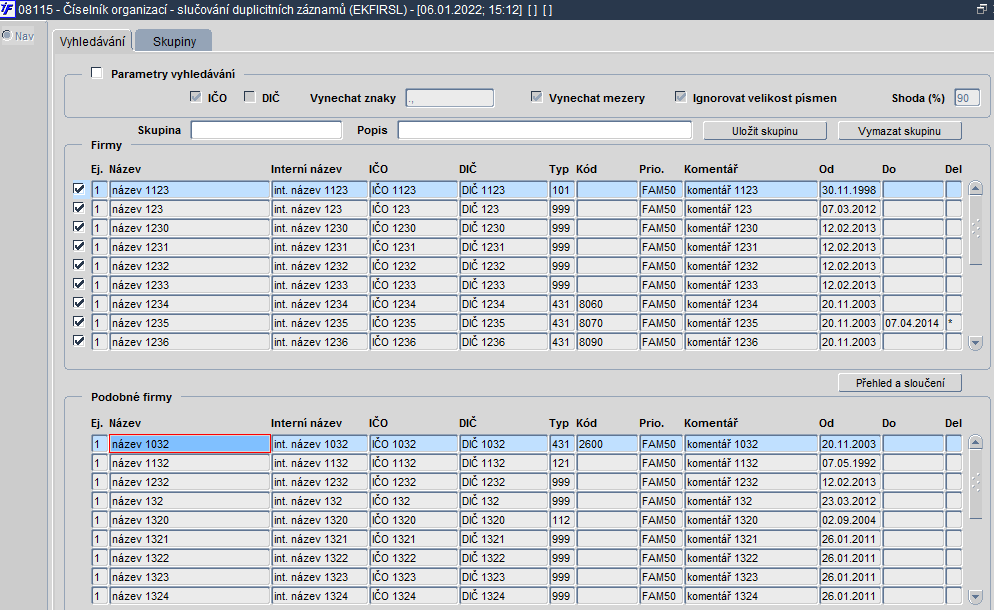Select the název 1123 cell
The width and height of the screenshot is (994, 610).
point(190,190)
